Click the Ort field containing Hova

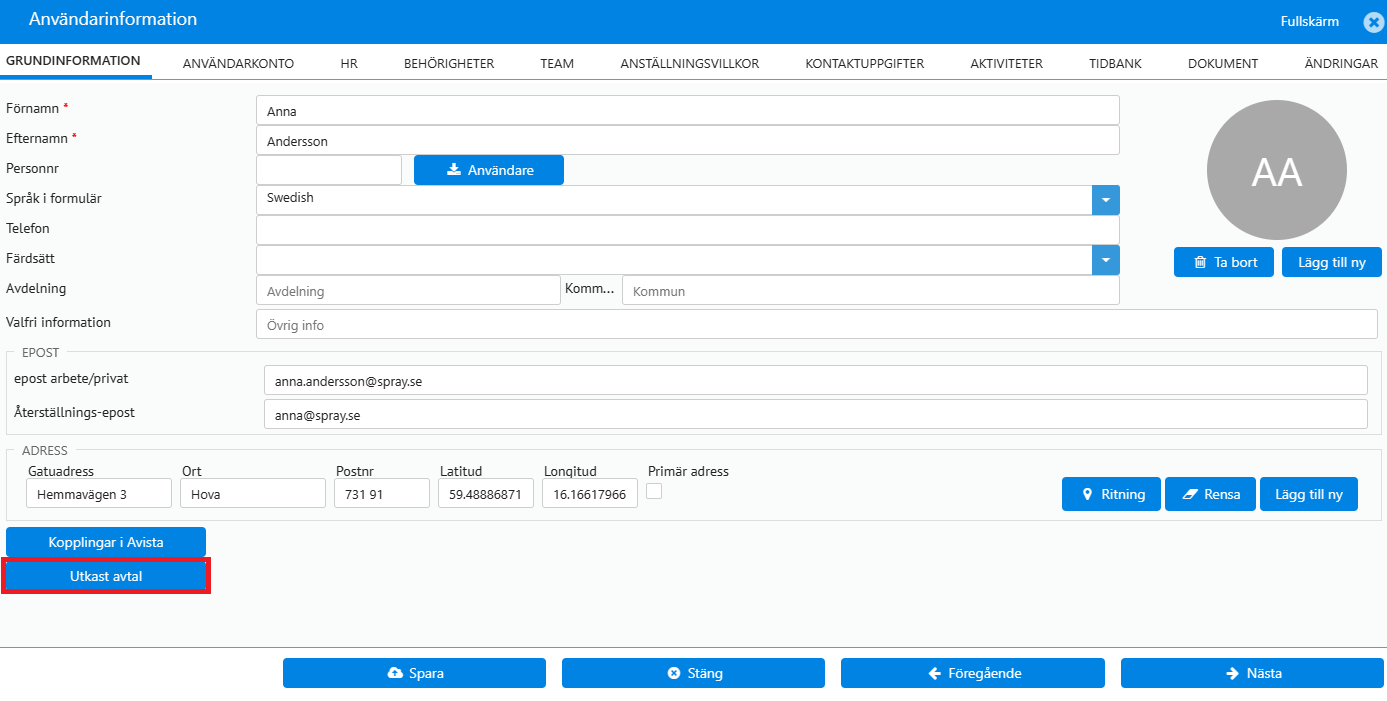tap(253, 493)
